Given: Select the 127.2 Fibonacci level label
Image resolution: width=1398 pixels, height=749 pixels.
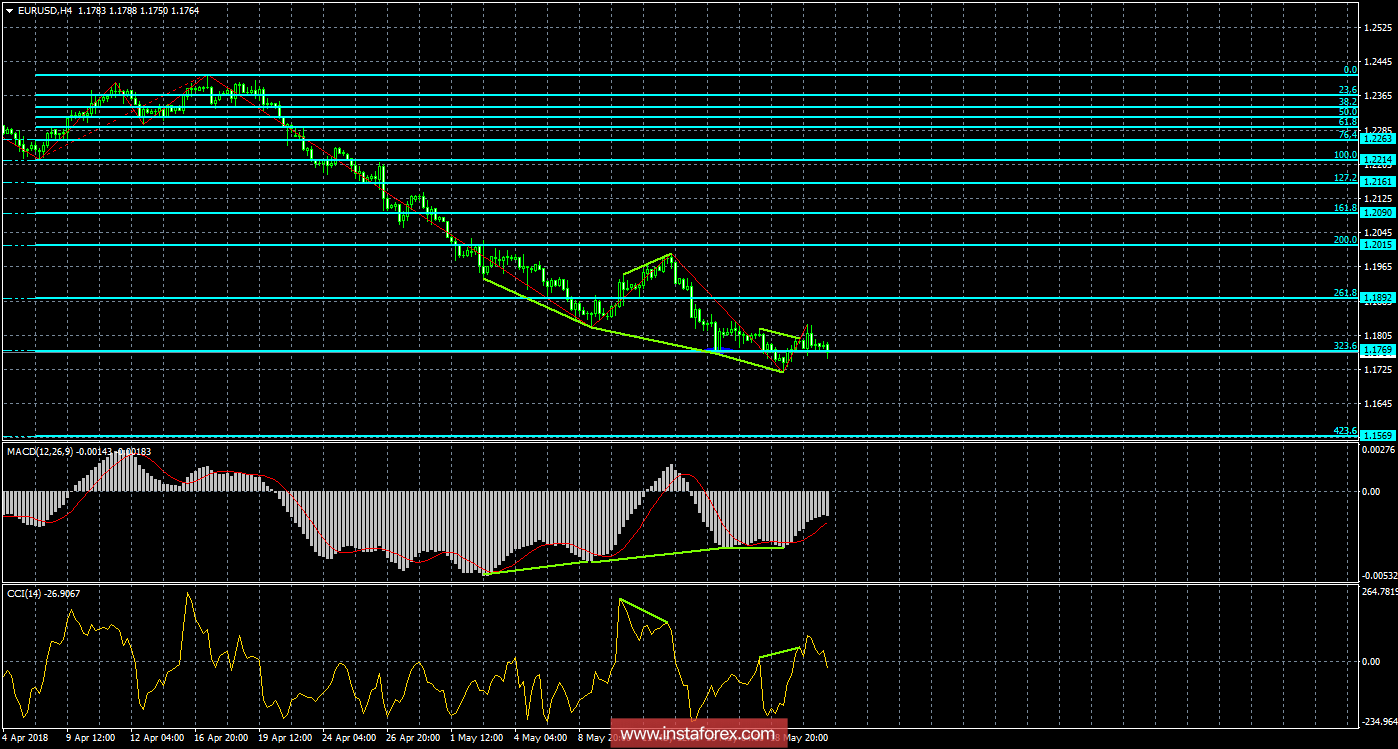Looking at the screenshot, I should (x=1345, y=177).
